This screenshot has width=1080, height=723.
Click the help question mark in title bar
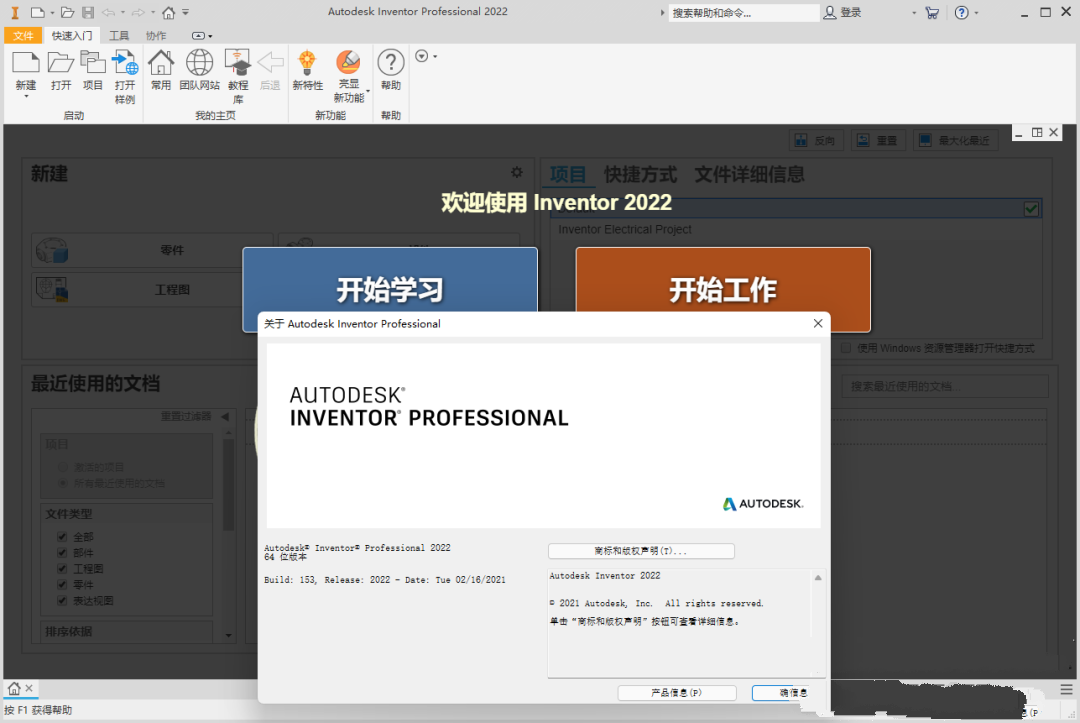click(962, 12)
